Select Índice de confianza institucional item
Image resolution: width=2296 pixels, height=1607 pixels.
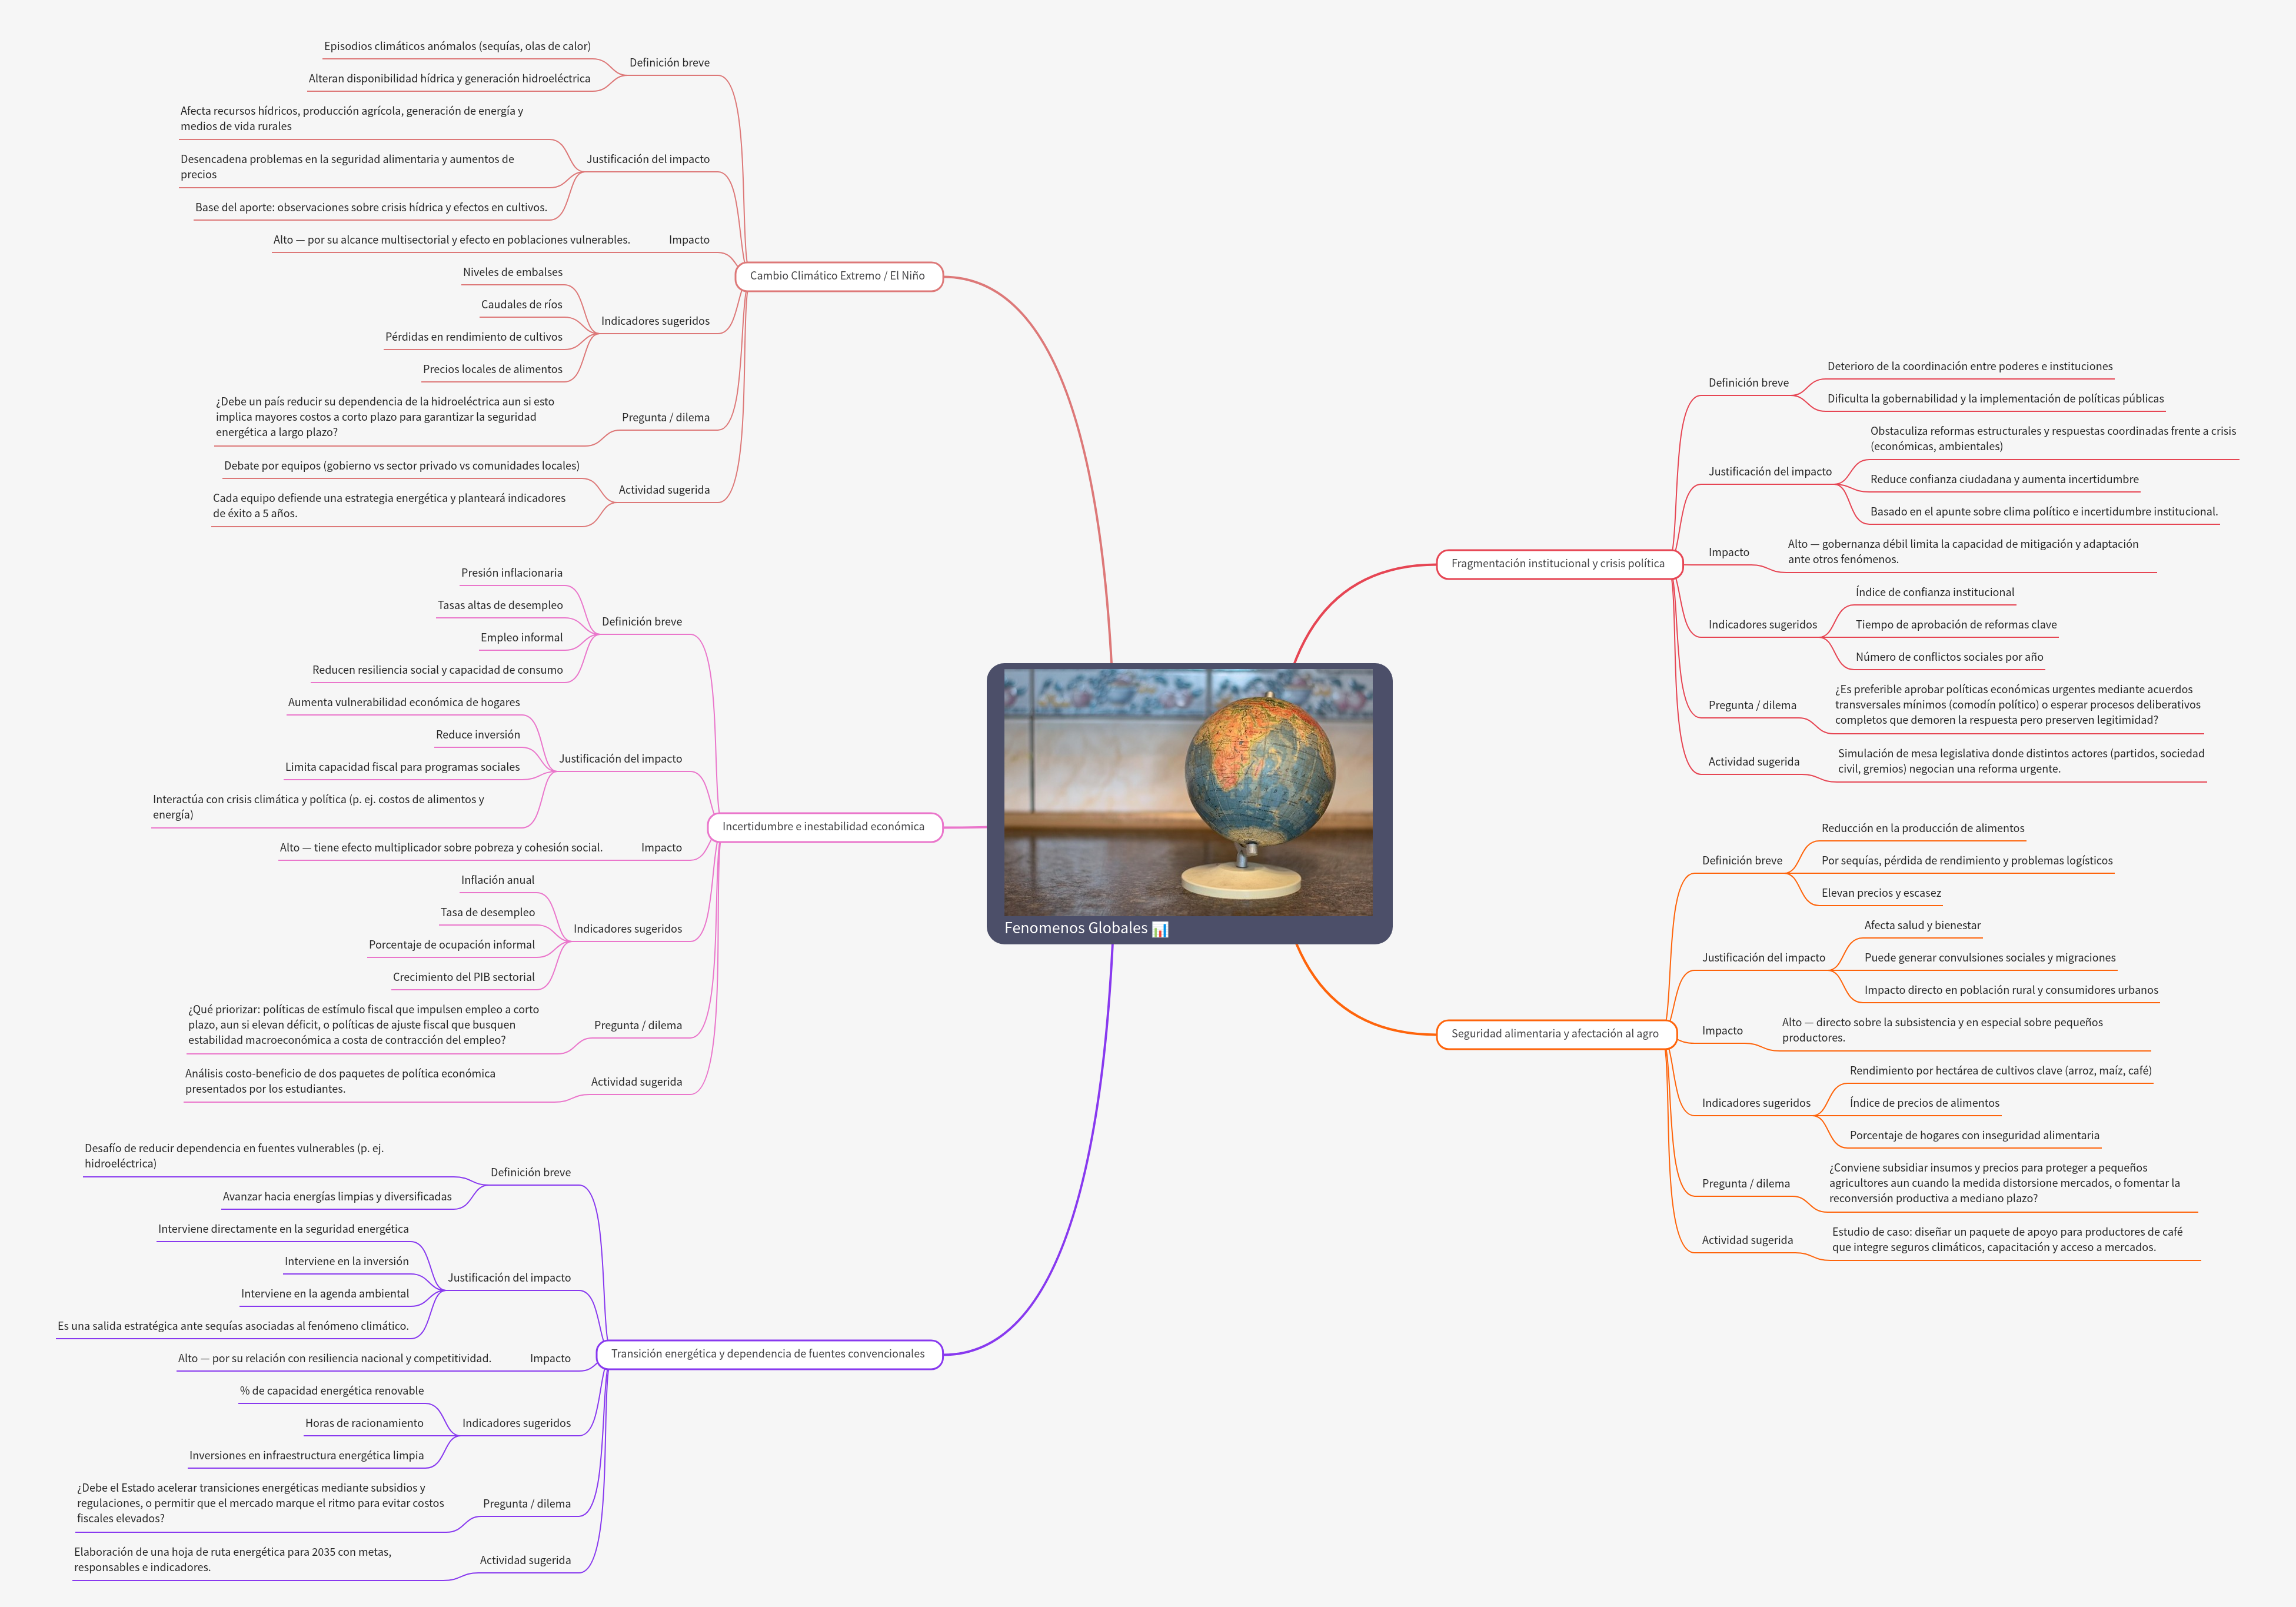pos(1934,593)
